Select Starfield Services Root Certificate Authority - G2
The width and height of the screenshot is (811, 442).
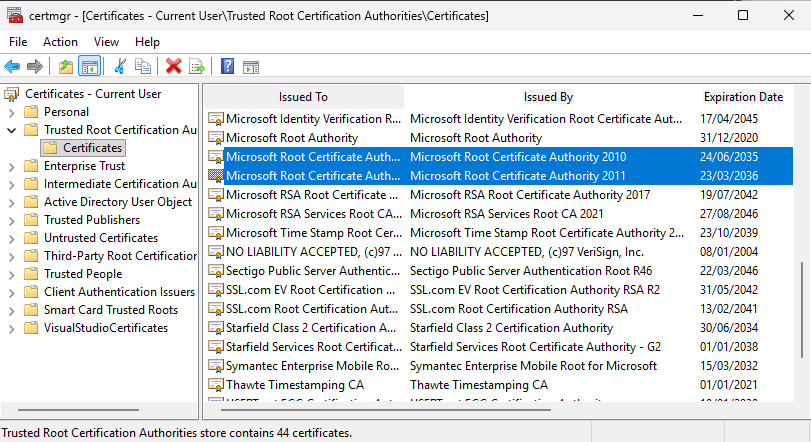click(499, 347)
